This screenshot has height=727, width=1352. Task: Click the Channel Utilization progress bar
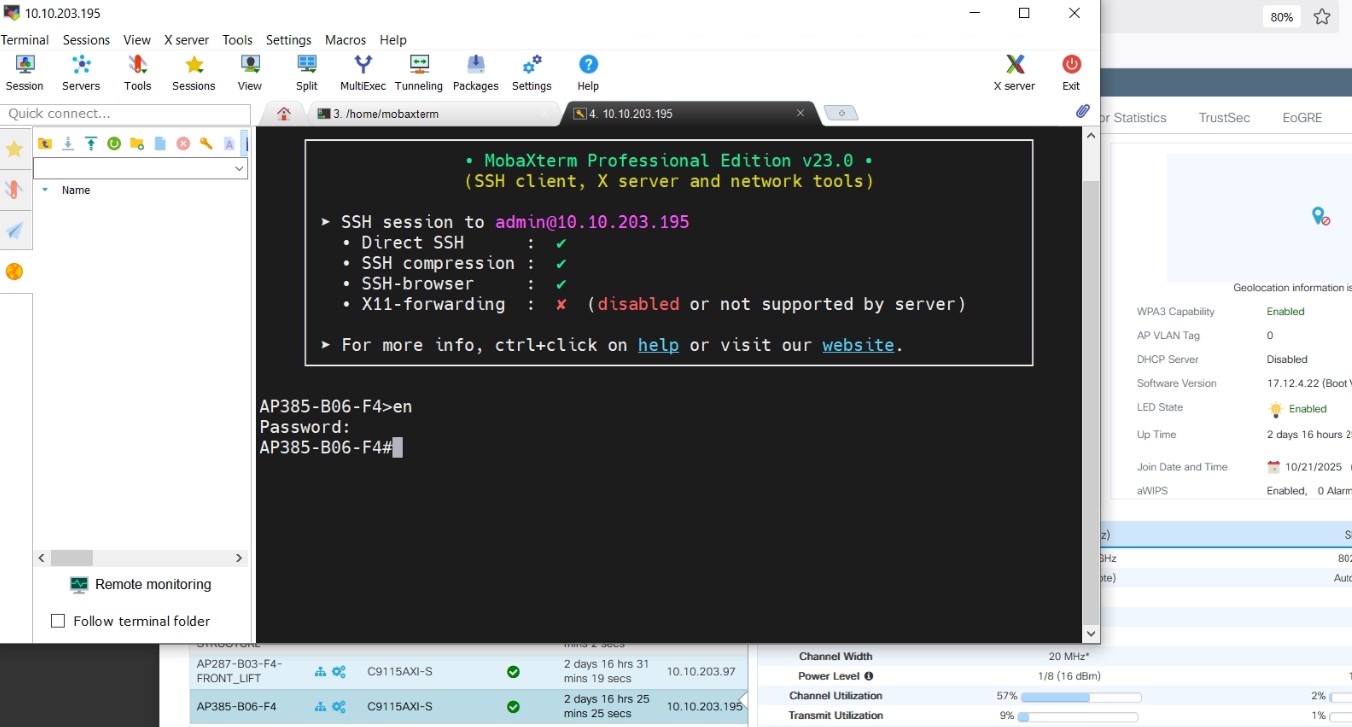[1081, 696]
